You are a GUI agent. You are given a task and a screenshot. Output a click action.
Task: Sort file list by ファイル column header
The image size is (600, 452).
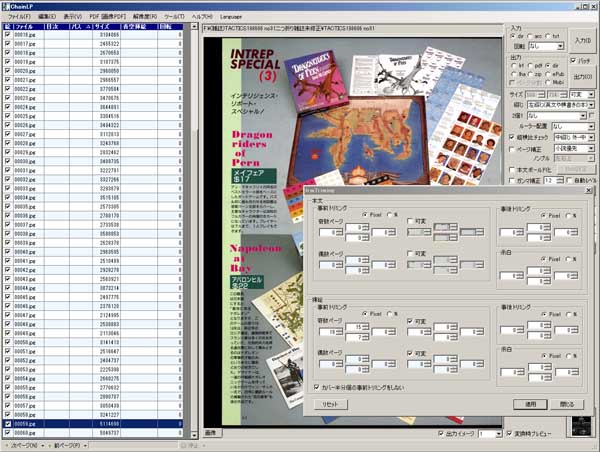29,27
